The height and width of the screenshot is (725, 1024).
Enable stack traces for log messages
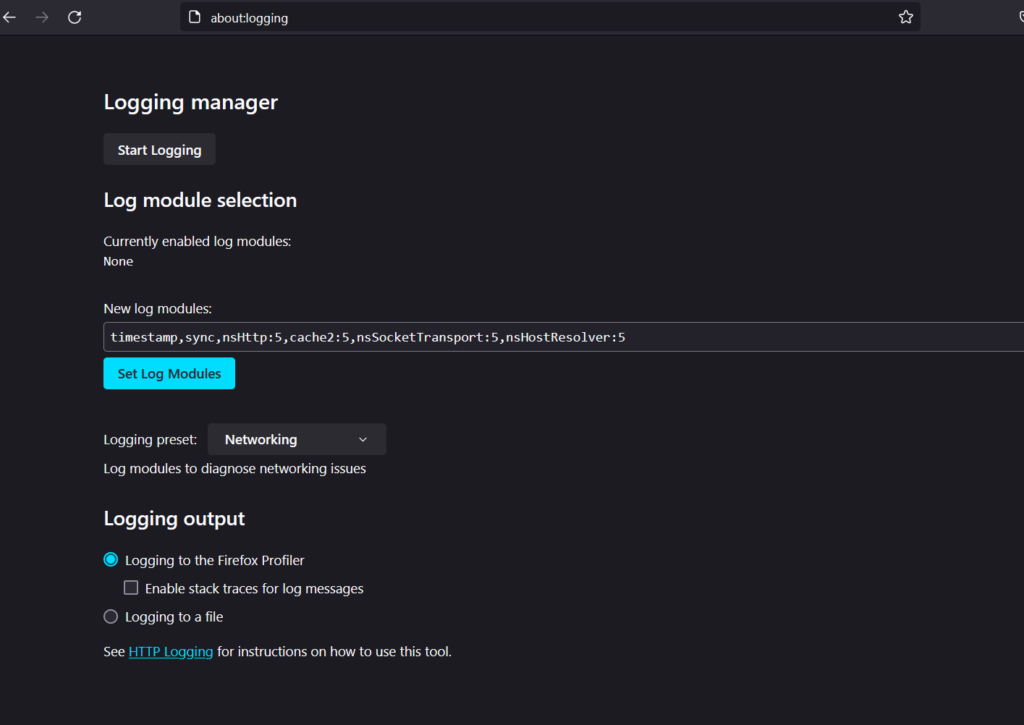coord(131,588)
